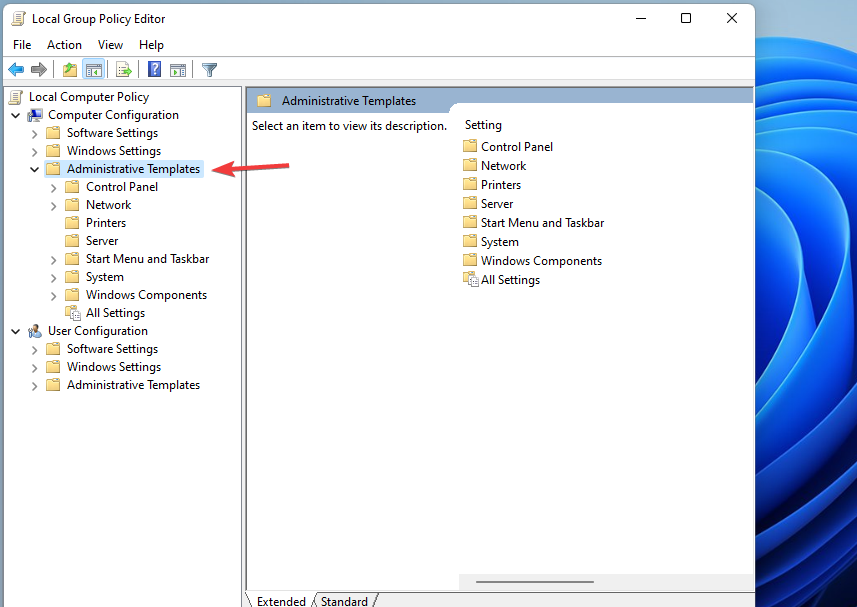Click the horizontal scrollbar in right pane

pyautogui.click(x=535, y=582)
